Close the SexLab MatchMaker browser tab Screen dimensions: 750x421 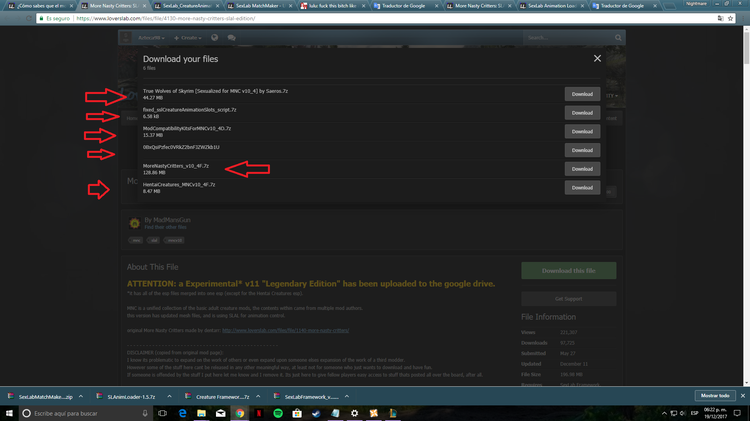[290, 6]
